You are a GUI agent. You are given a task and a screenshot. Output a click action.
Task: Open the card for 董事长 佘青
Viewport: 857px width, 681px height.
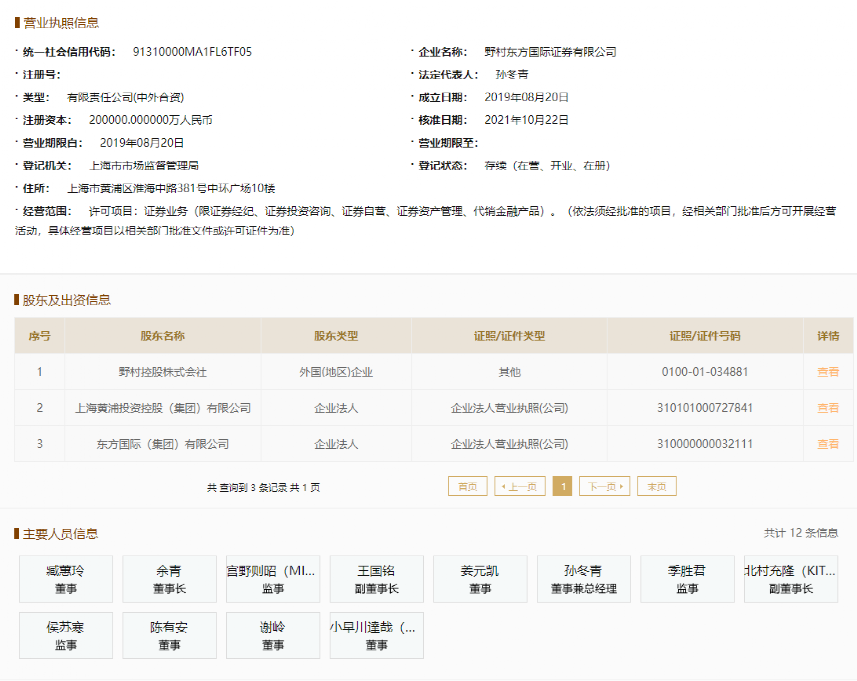tap(169, 579)
